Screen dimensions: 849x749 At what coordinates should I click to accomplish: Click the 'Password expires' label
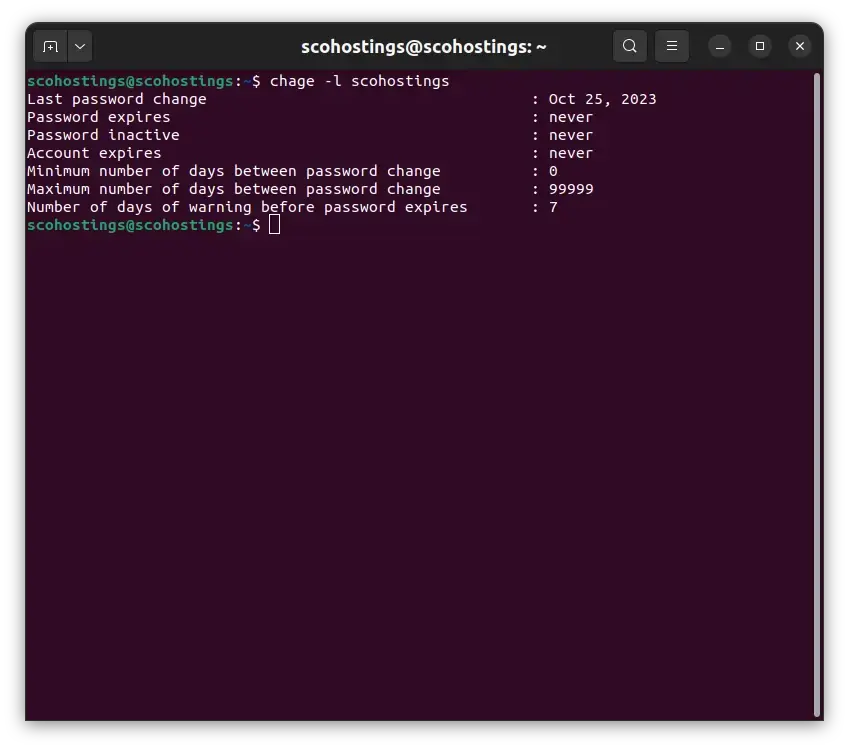pos(99,117)
